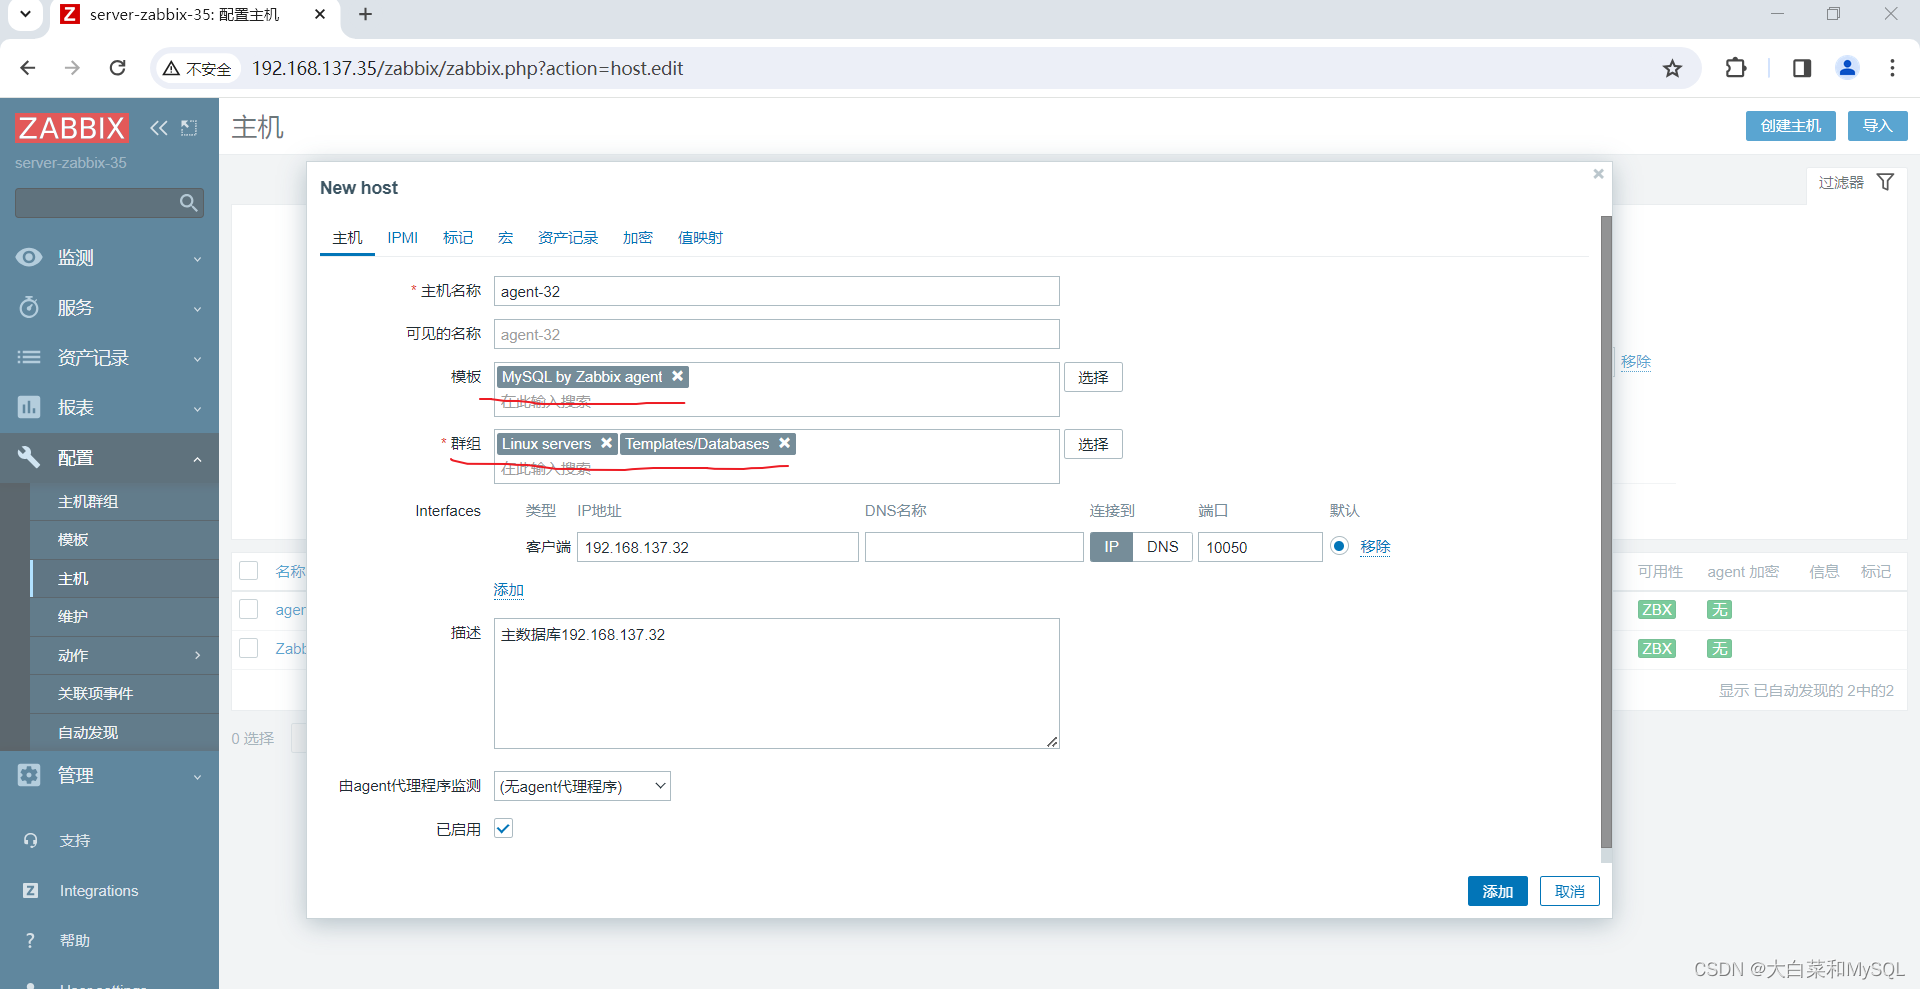Screen dimensions: 1920x989
Task: Expand the 资产记录 menu chevron
Action: point(197,359)
